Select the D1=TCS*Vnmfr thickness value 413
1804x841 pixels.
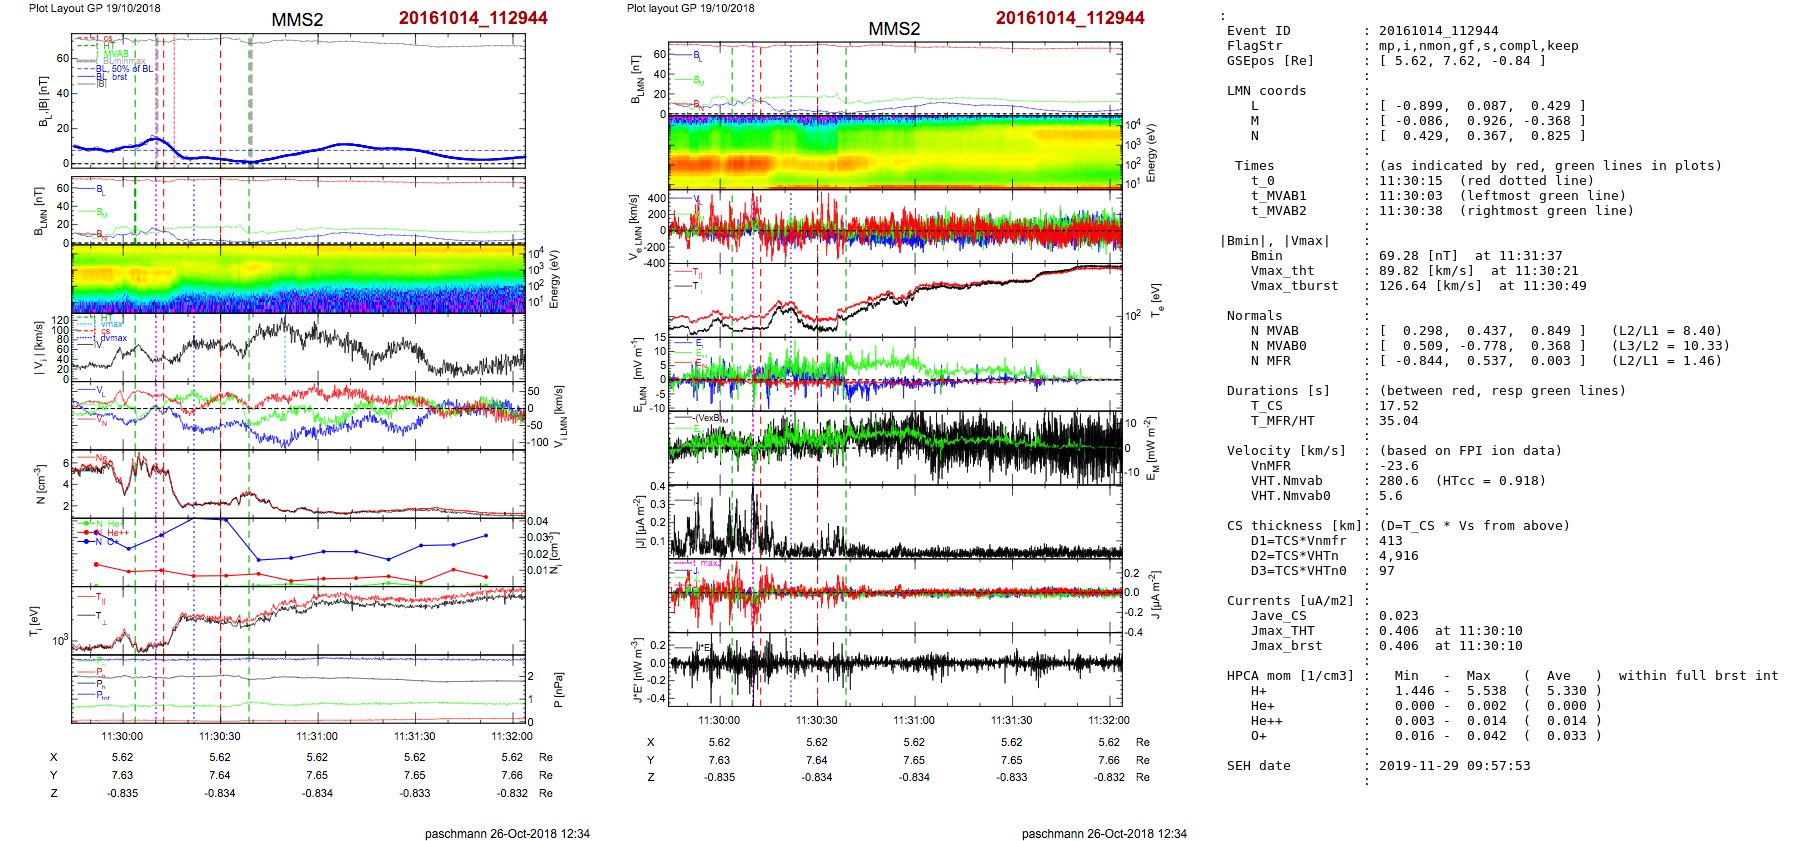[x=1390, y=541]
